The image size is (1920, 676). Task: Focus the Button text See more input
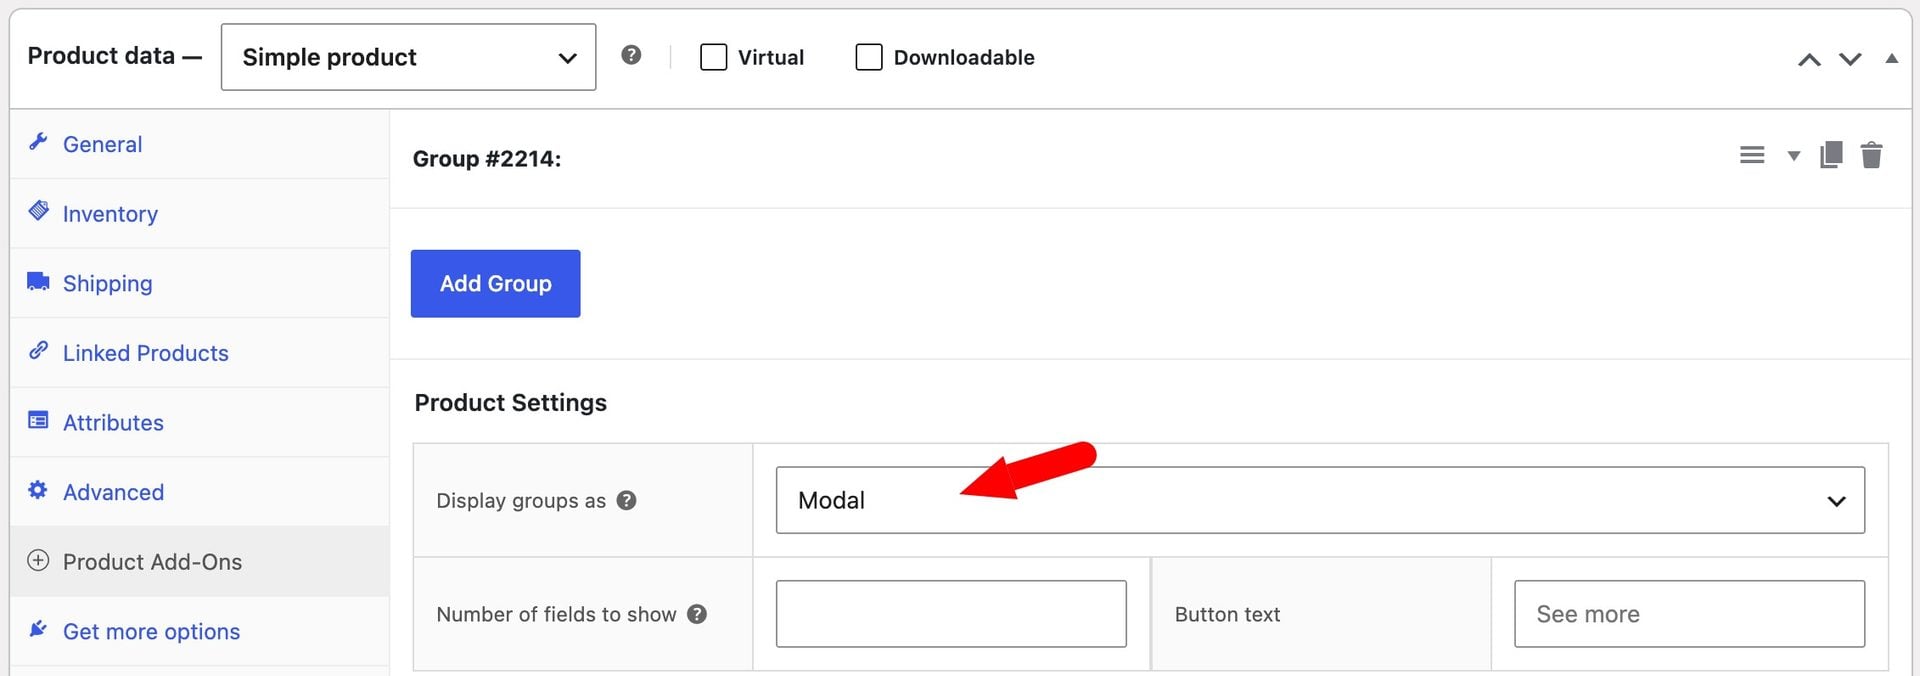[1689, 614]
